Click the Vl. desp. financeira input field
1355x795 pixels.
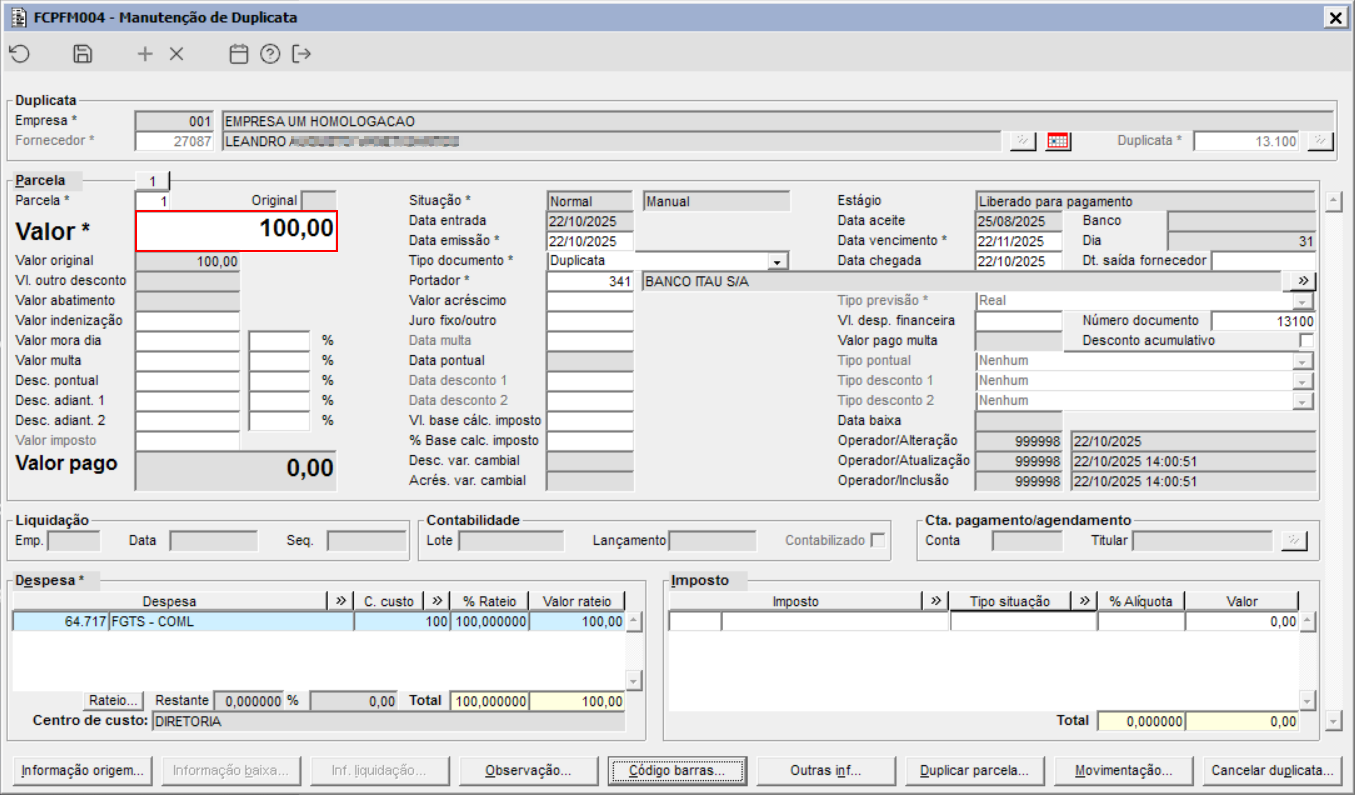coord(1018,321)
